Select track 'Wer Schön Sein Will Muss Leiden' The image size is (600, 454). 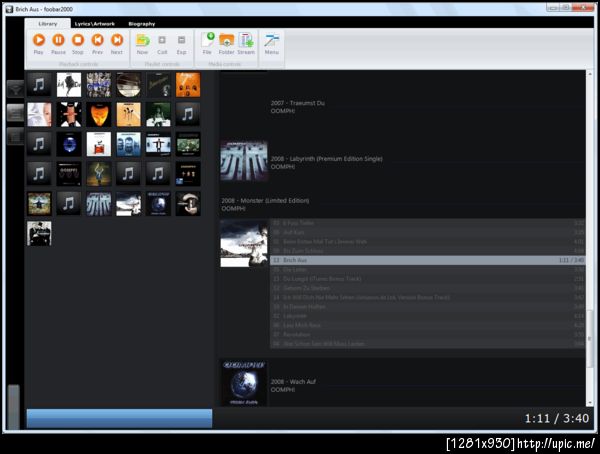(428, 344)
